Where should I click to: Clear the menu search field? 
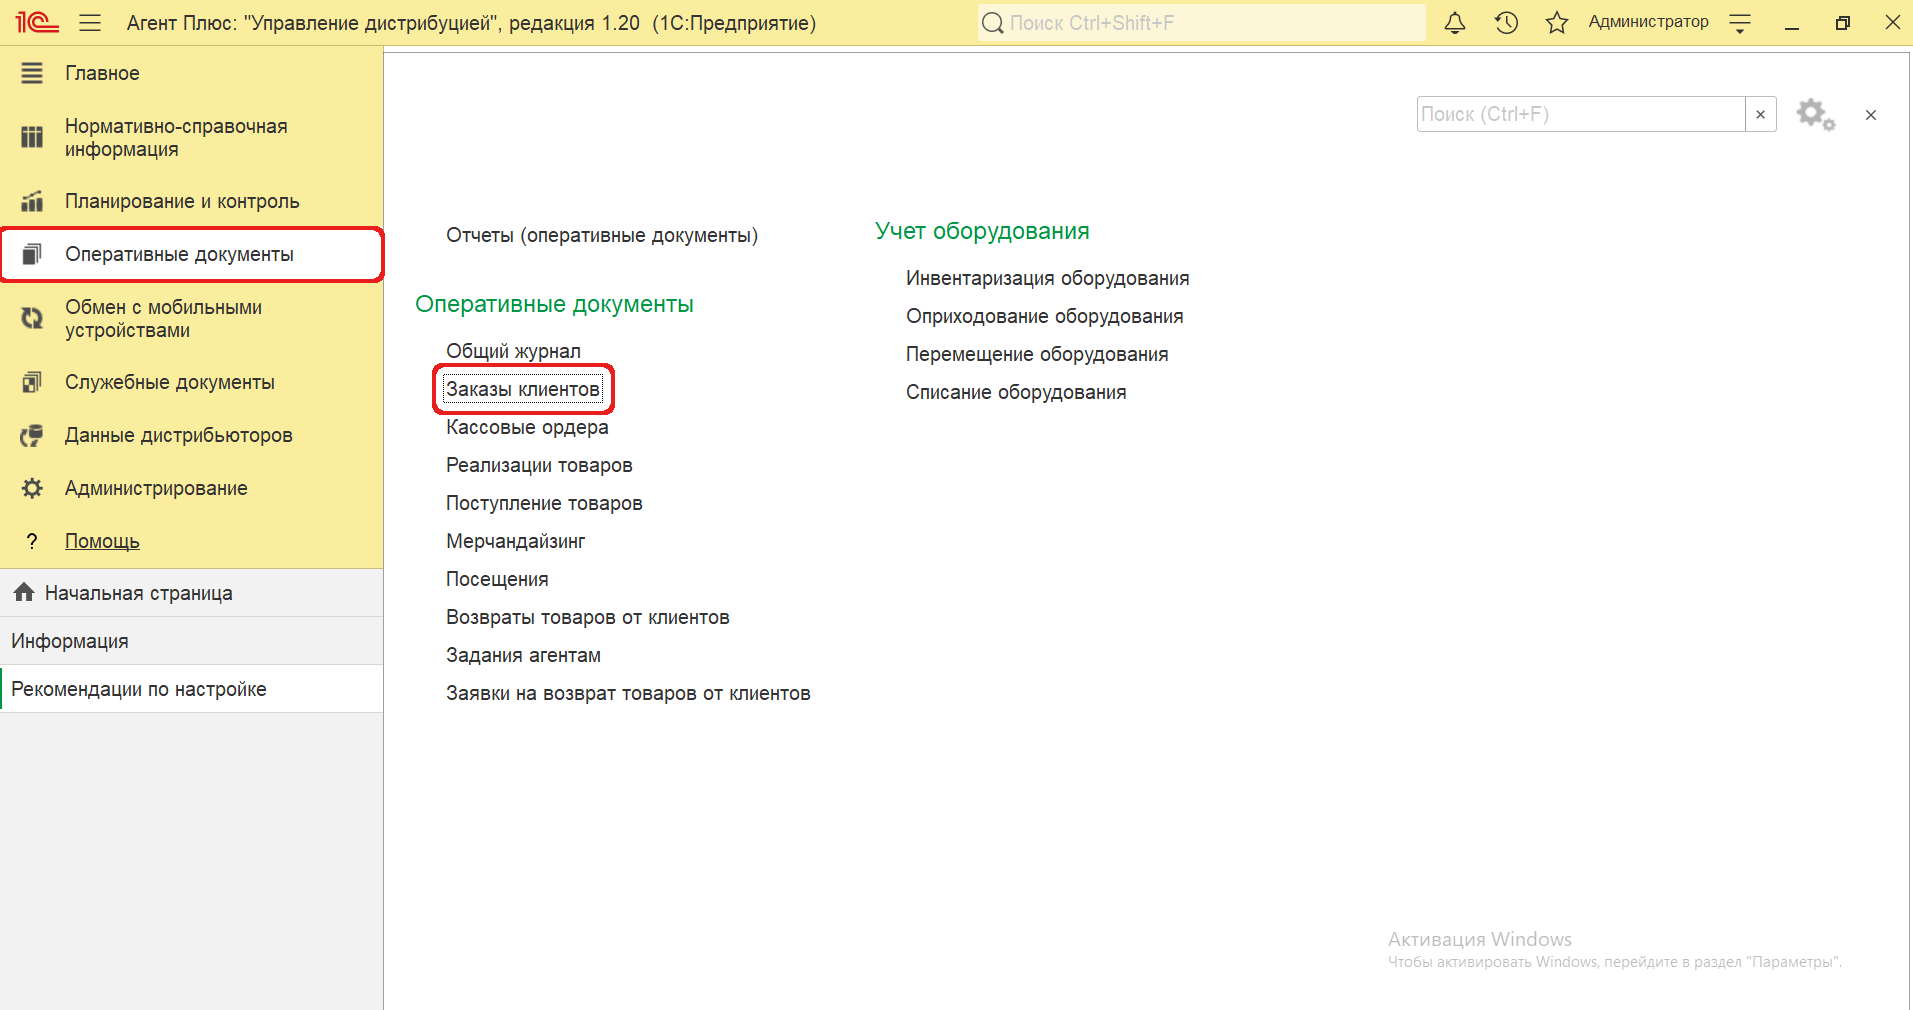click(1760, 115)
